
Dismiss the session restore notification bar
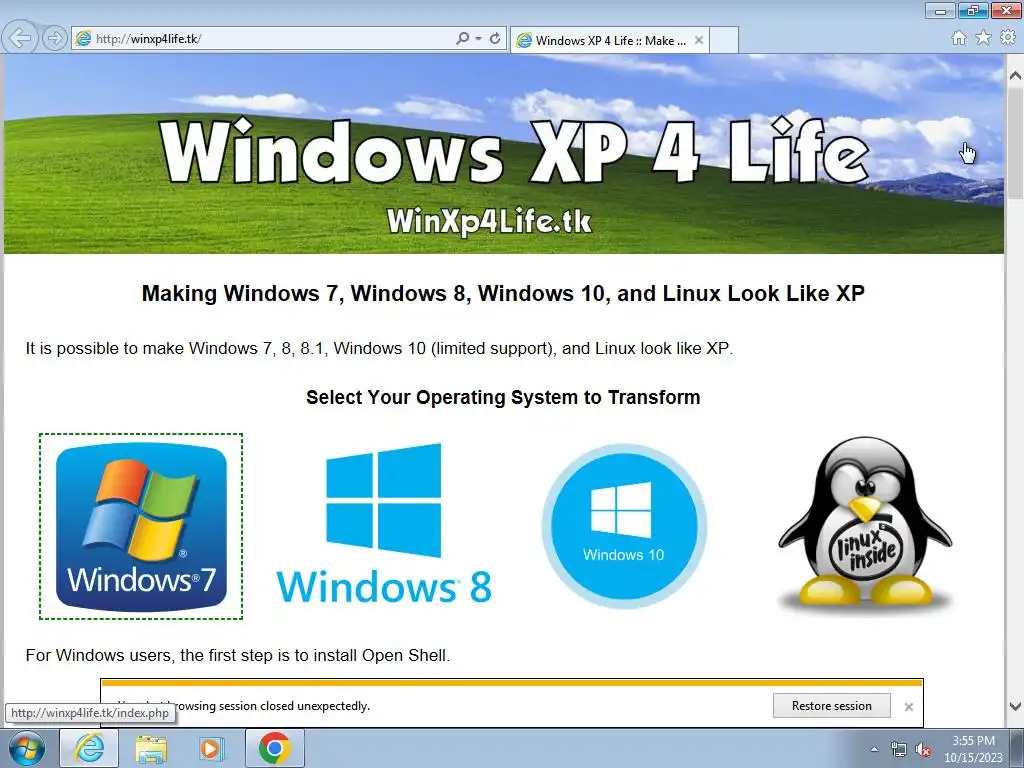pyautogui.click(x=908, y=707)
